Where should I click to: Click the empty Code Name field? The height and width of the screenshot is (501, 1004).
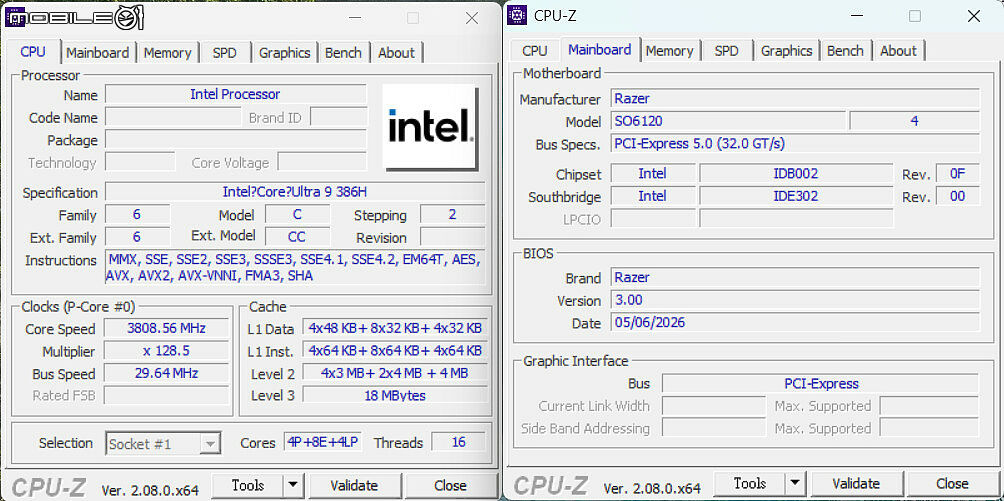[173, 117]
